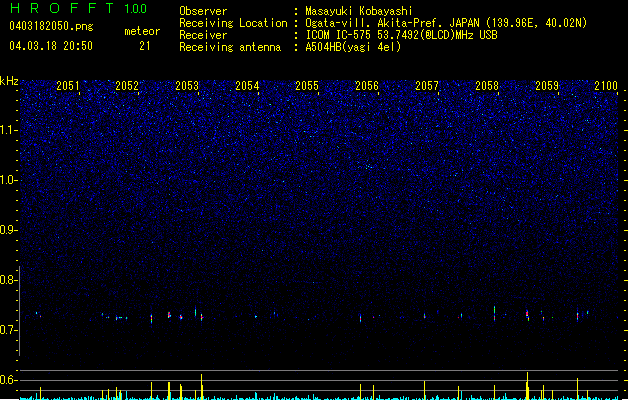Click the 1.0.0 version number

136,9
